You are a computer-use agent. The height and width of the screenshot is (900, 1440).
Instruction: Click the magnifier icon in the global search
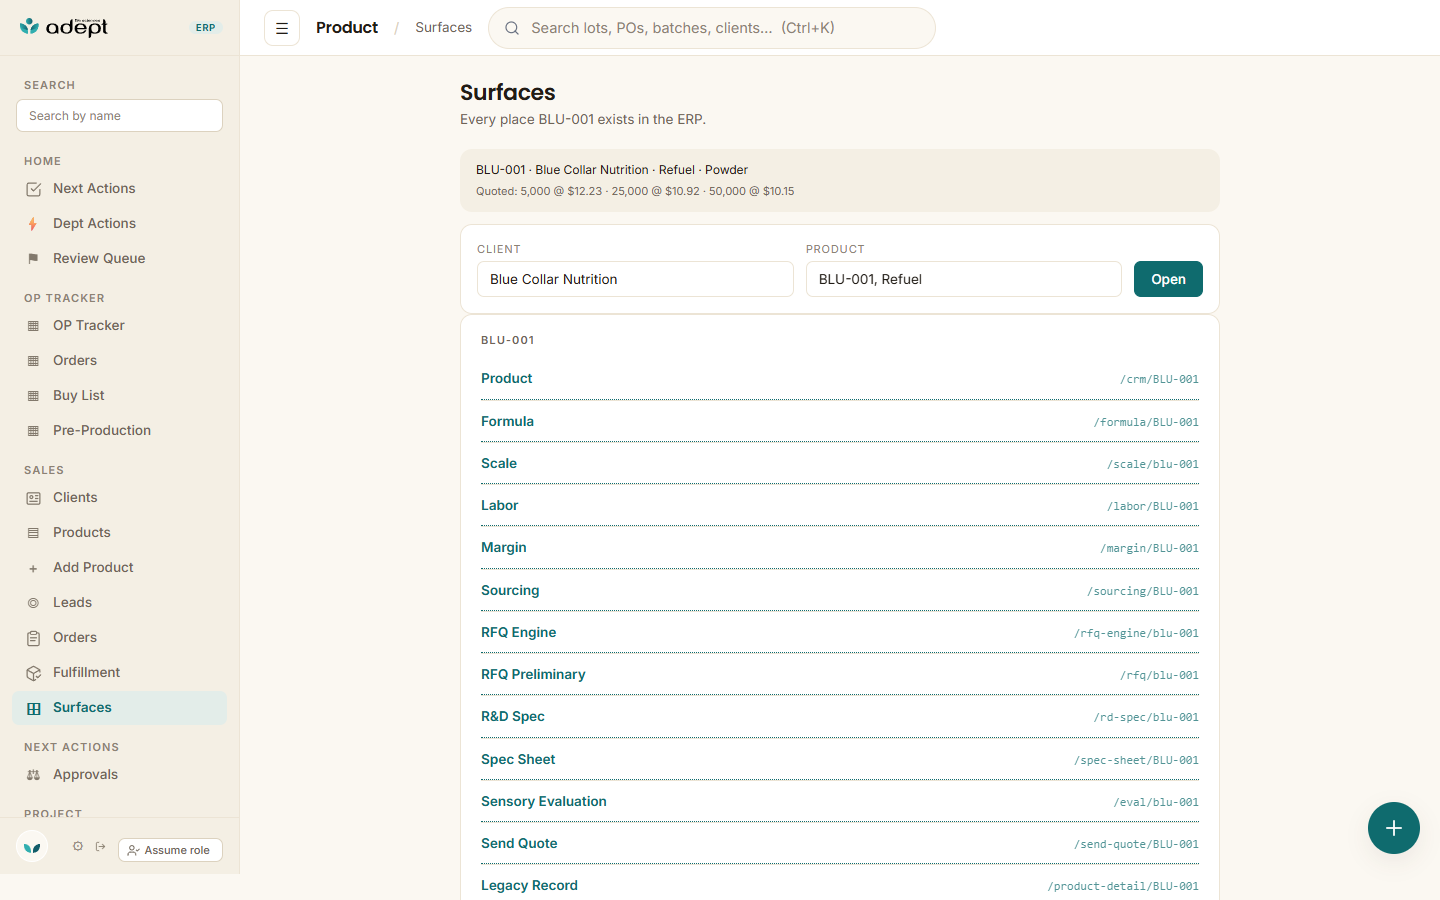[512, 28]
